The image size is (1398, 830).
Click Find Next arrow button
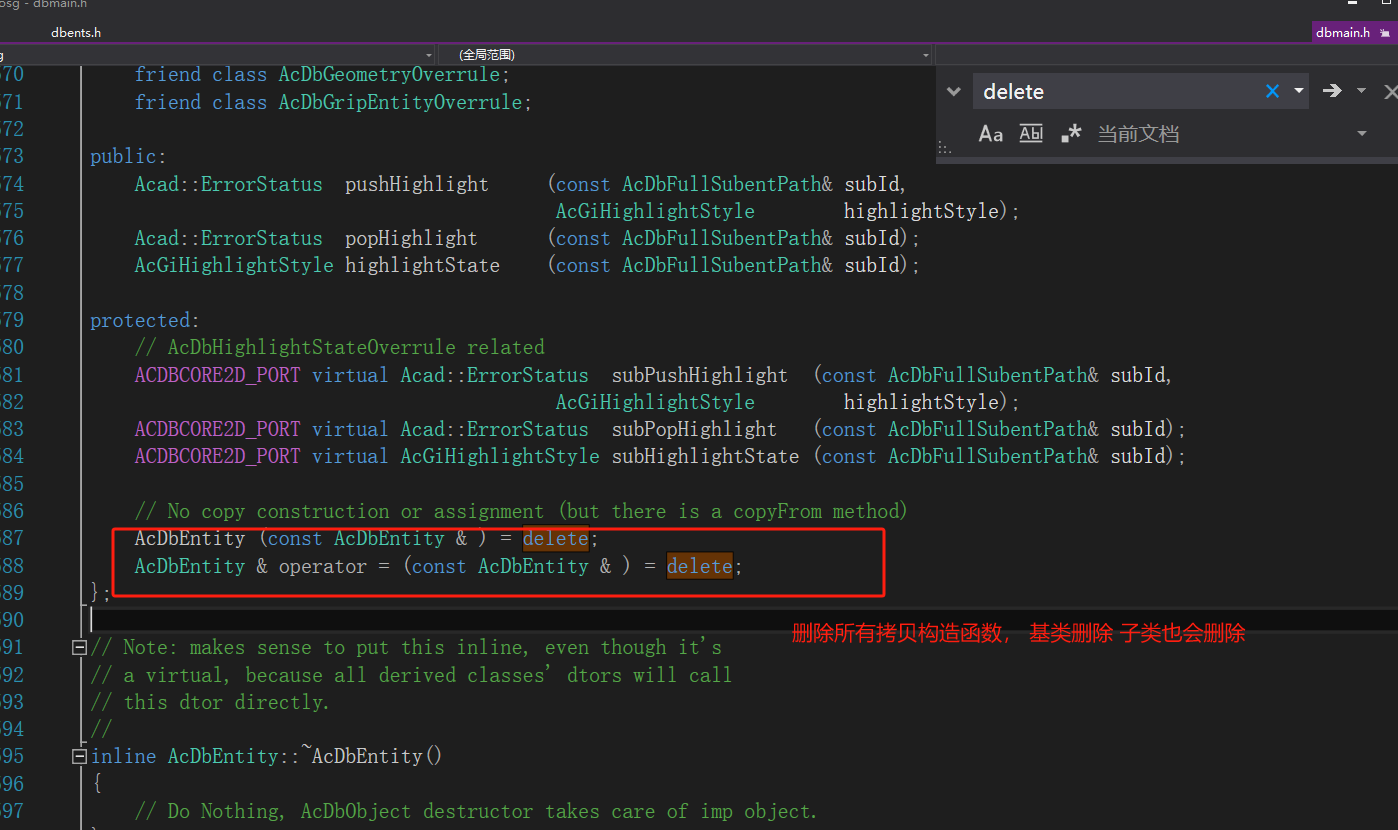(1331, 91)
